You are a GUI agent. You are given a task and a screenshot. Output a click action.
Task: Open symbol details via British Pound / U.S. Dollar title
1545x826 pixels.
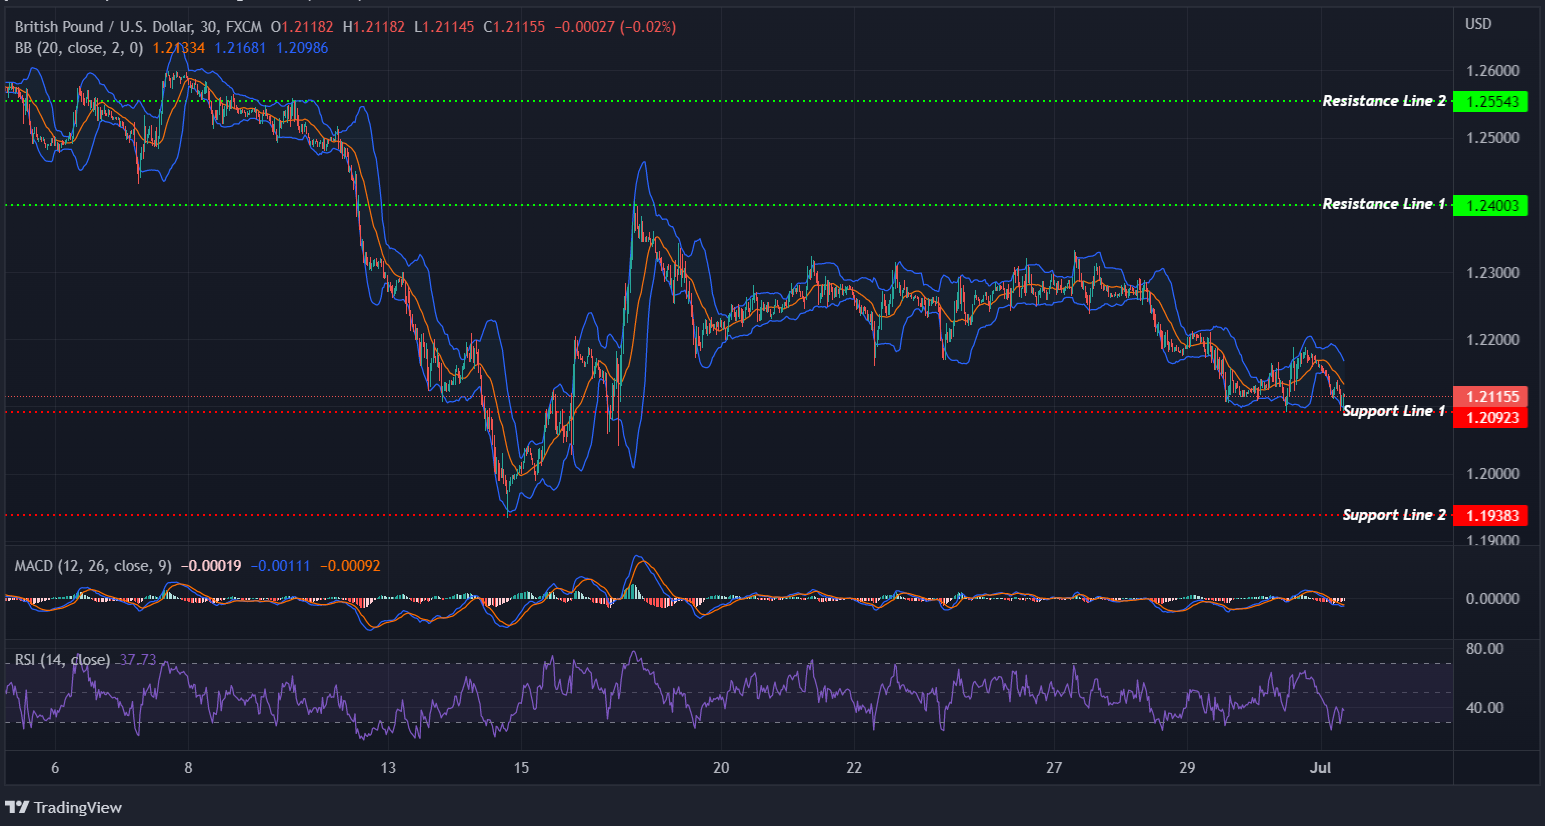pos(100,26)
